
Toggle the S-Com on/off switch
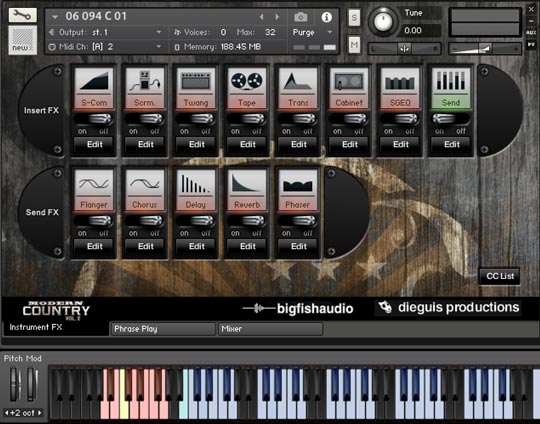[x=94, y=119]
